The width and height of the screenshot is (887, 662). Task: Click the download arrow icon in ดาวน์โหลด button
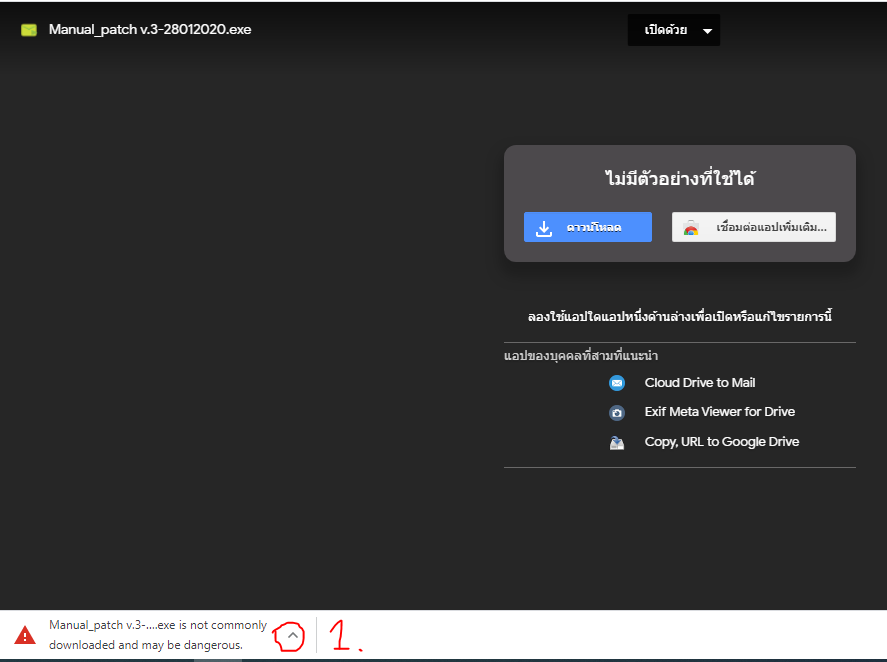point(544,228)
